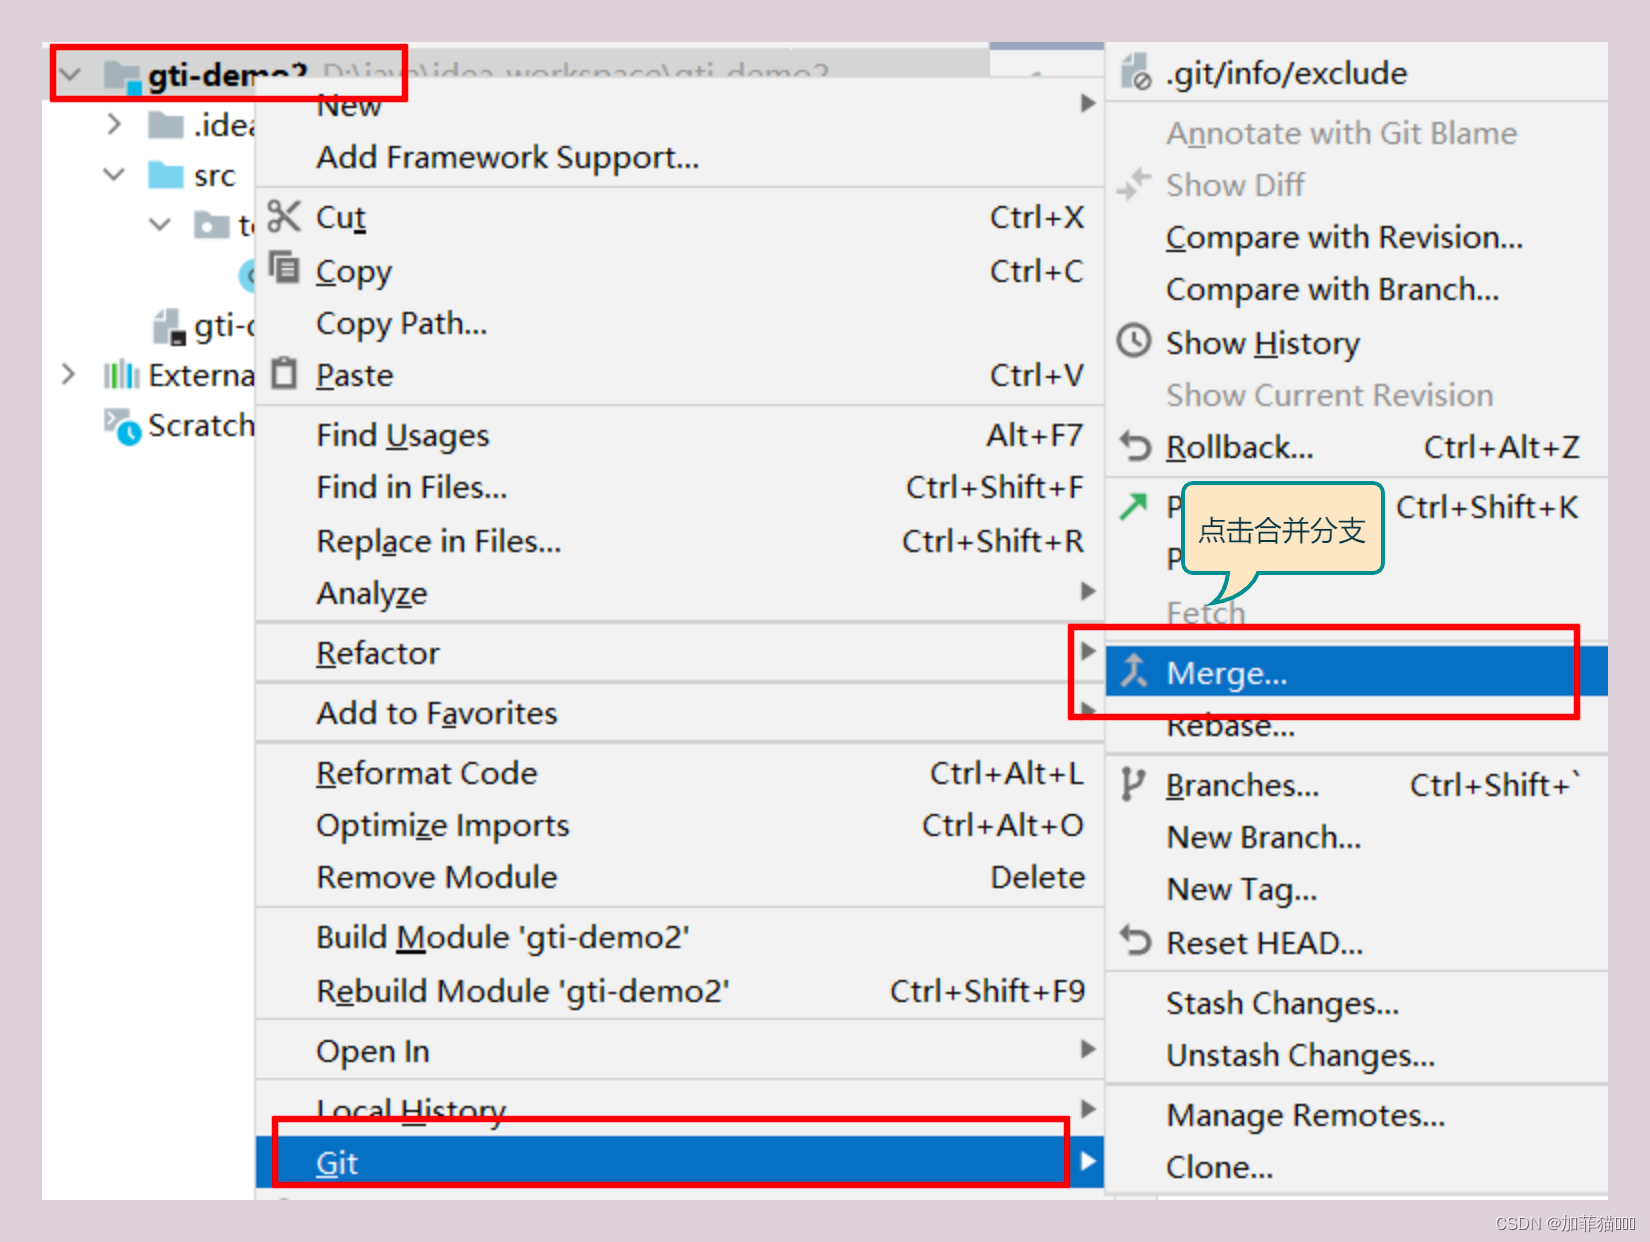Click the Branches icon
The height and width of the screenshot is (1242, 1650).
[x=1132, y=784]
